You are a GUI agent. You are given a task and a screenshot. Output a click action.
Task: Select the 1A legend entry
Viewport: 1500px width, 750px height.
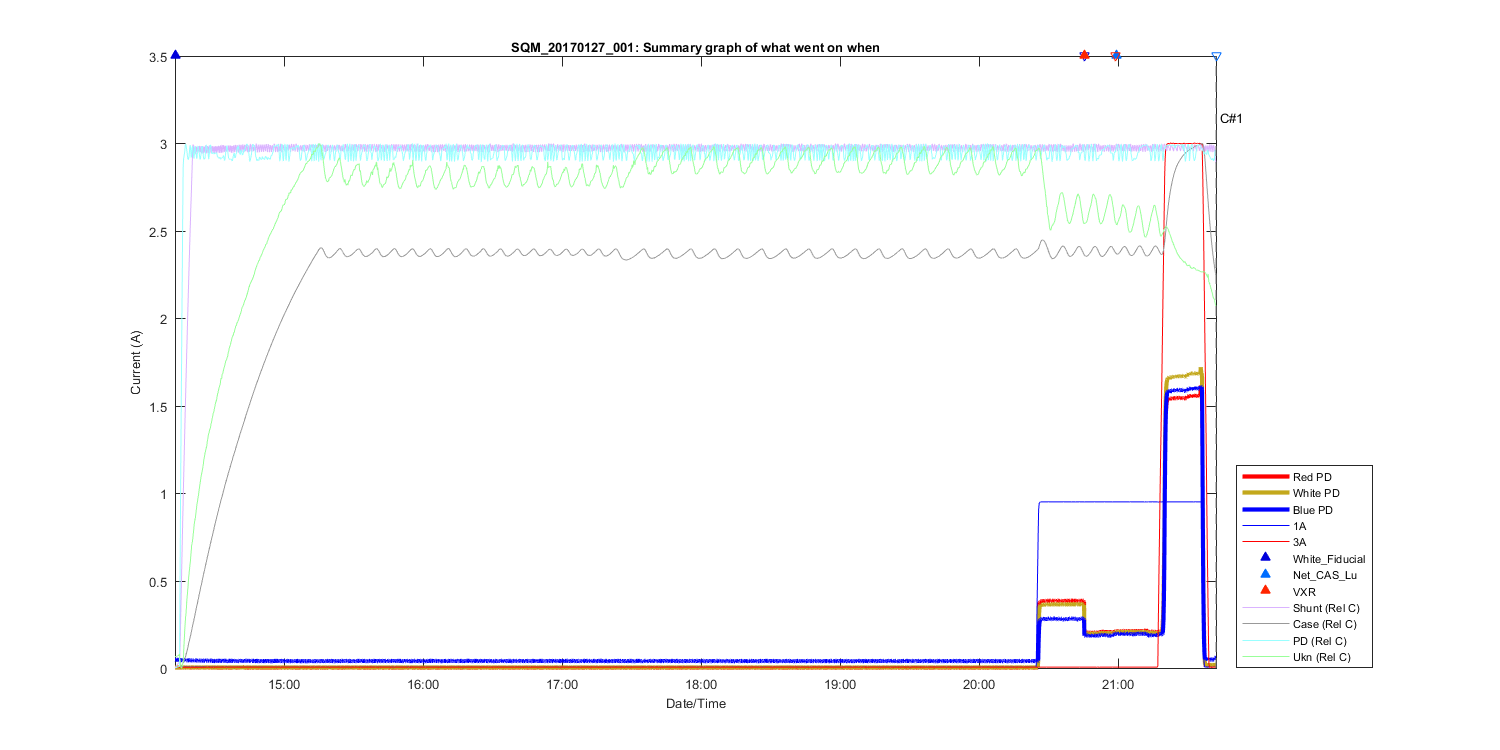point(1299,526)
